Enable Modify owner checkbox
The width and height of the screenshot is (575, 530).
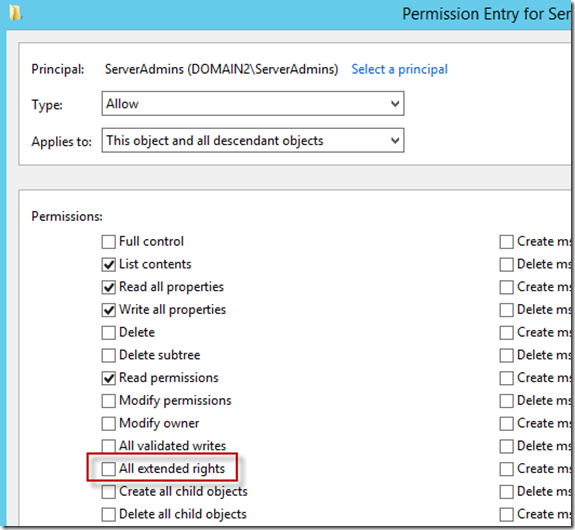point(109,424)
